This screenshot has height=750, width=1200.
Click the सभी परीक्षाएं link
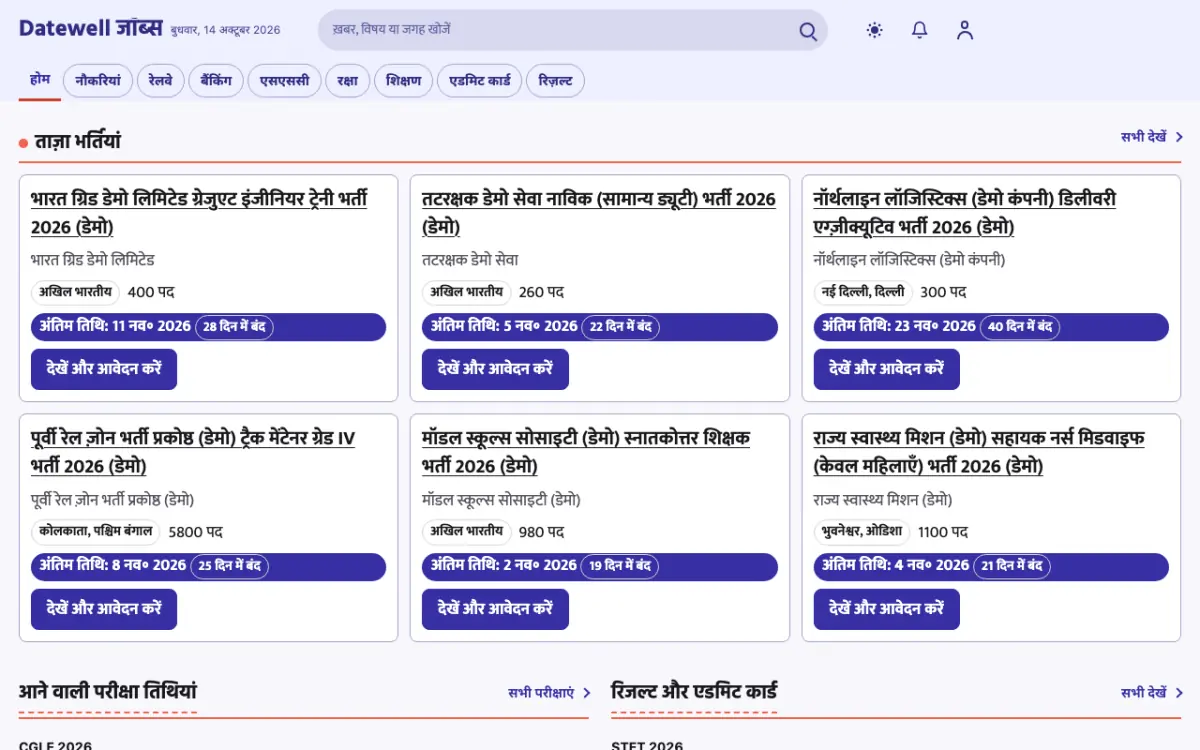[x=549, y=692]
